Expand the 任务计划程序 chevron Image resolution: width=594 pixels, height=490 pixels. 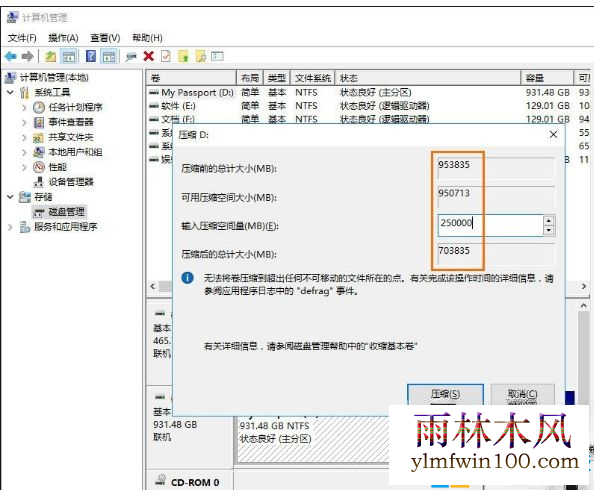point(24,108)
